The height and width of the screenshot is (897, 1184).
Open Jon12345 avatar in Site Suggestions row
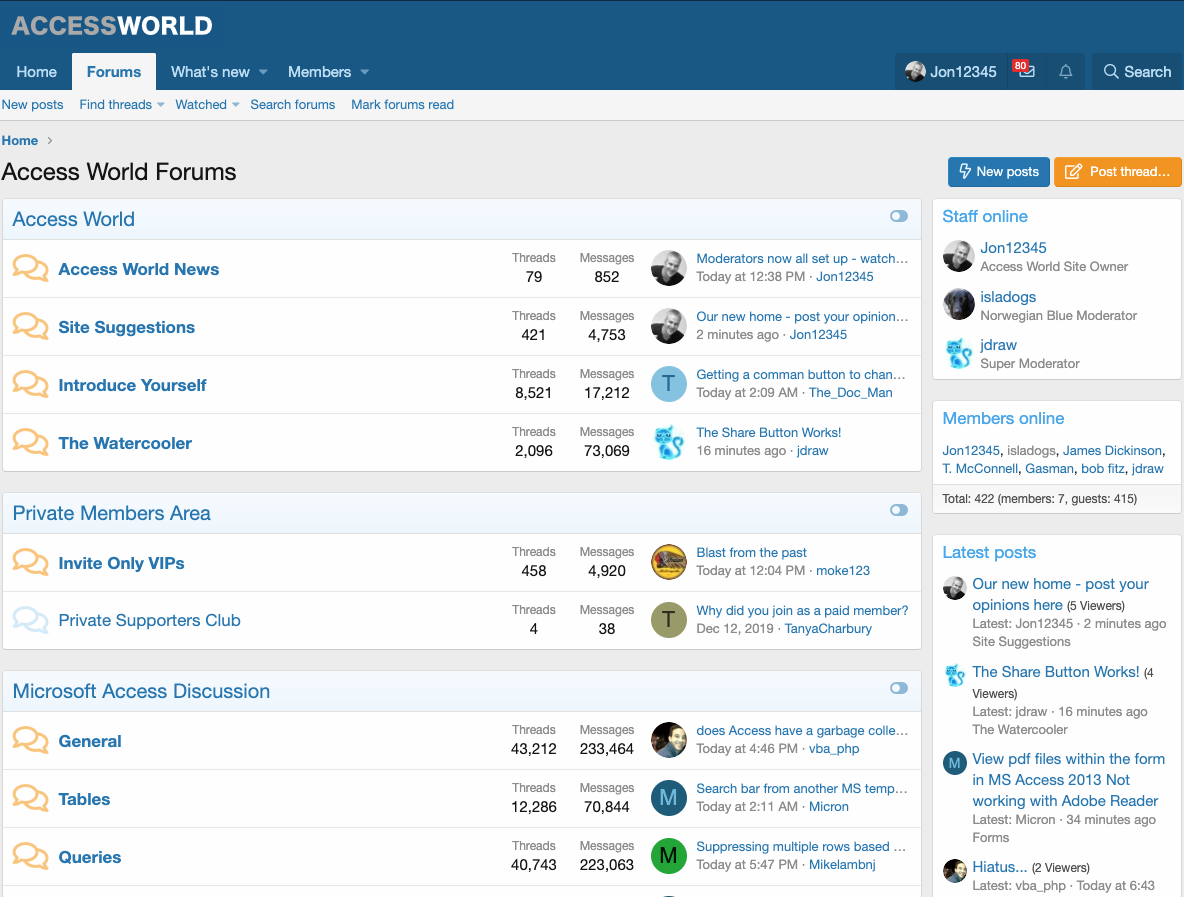(668, 326)
